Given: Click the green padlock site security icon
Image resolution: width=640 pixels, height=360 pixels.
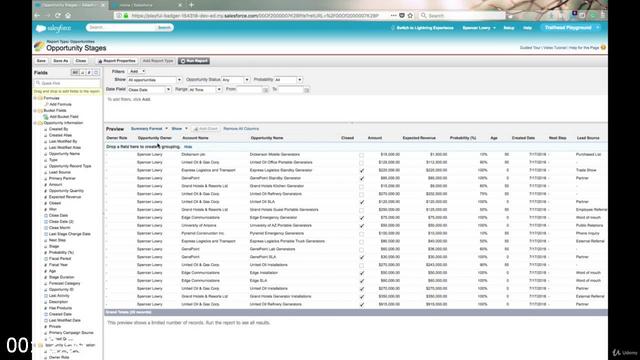Looking at the screenshot, I should [x=126, y=16].
